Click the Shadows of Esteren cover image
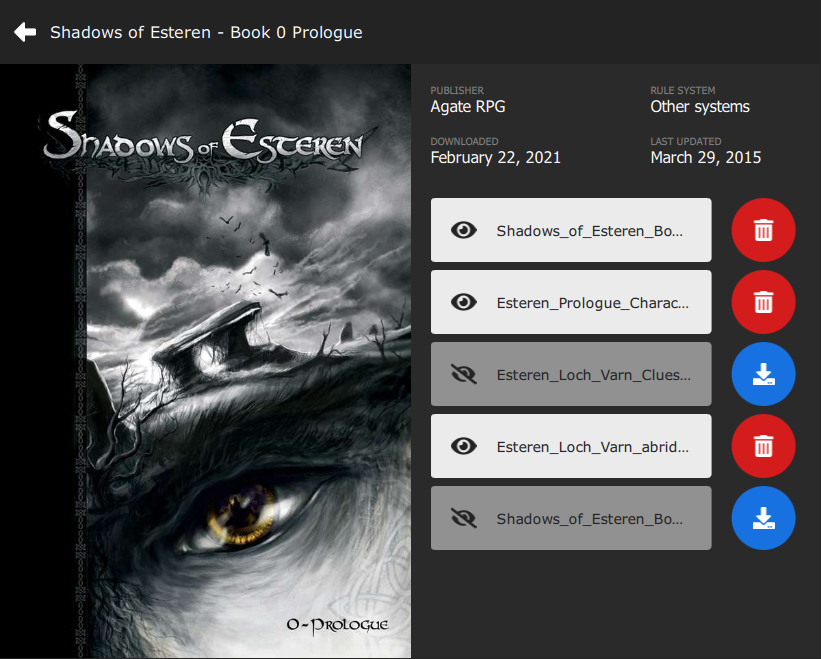Screen dimensions: 821x659 pos(205,361)
